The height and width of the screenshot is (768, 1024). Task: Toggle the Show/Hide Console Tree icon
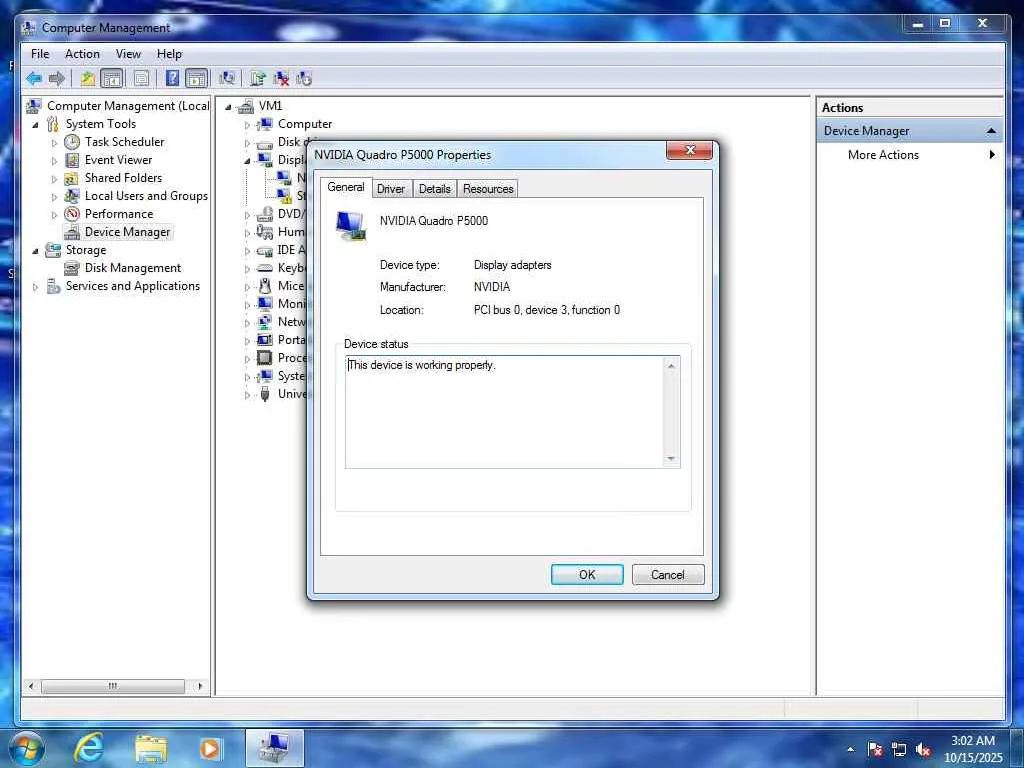112,79
